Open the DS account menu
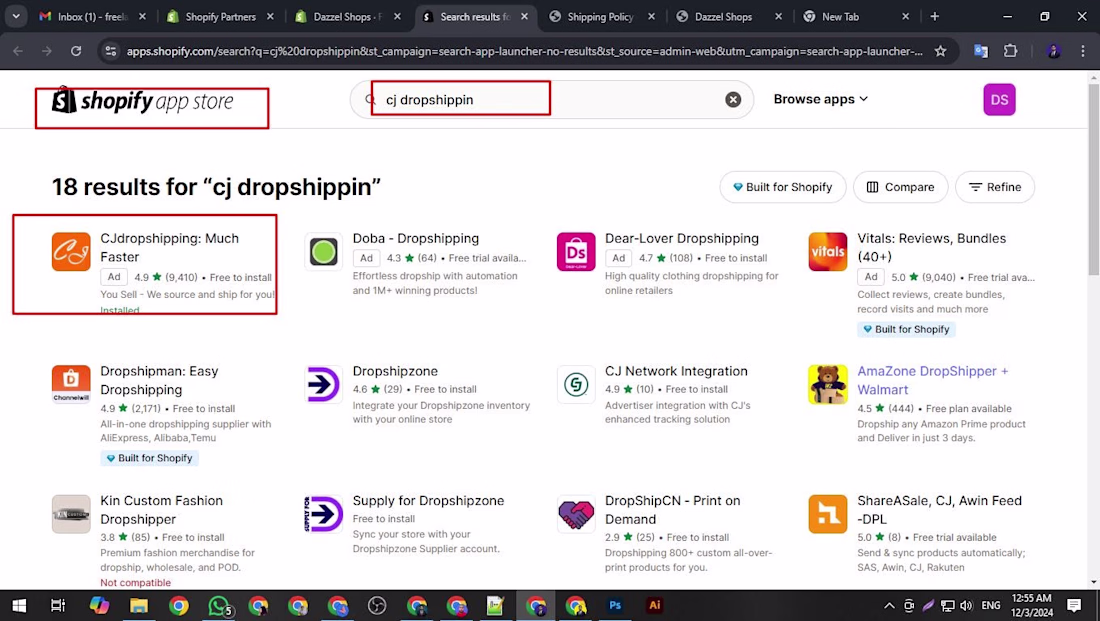 [x=999, y=100]
